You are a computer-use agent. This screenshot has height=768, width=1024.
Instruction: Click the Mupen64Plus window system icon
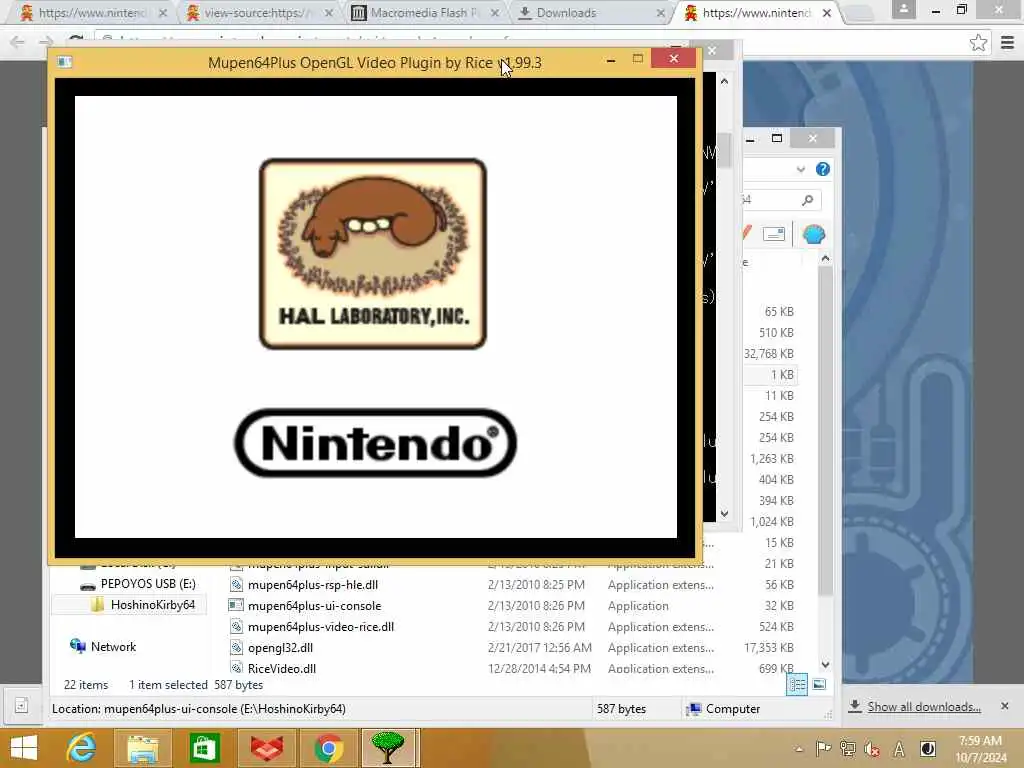(64, 62)
